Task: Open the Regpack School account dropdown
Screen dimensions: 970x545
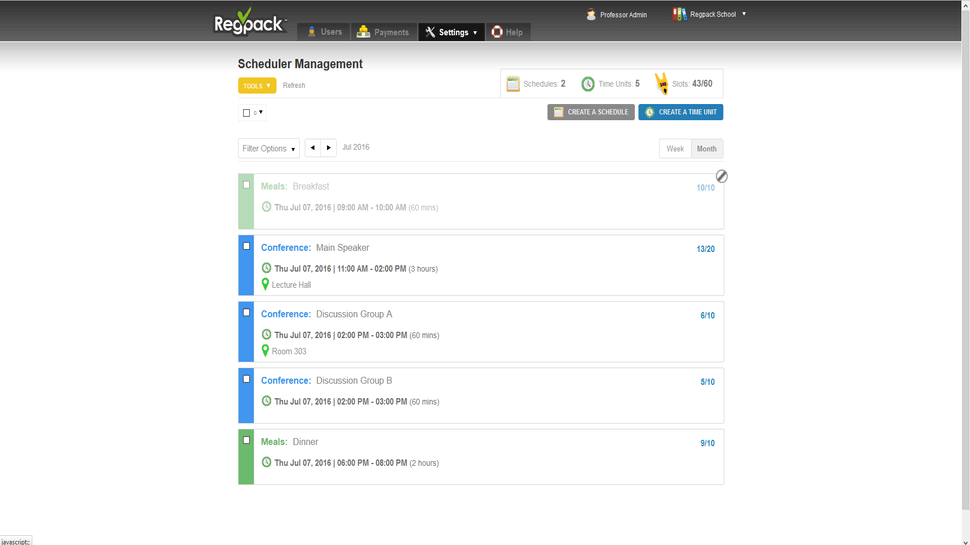Action: tap(710, 15)
